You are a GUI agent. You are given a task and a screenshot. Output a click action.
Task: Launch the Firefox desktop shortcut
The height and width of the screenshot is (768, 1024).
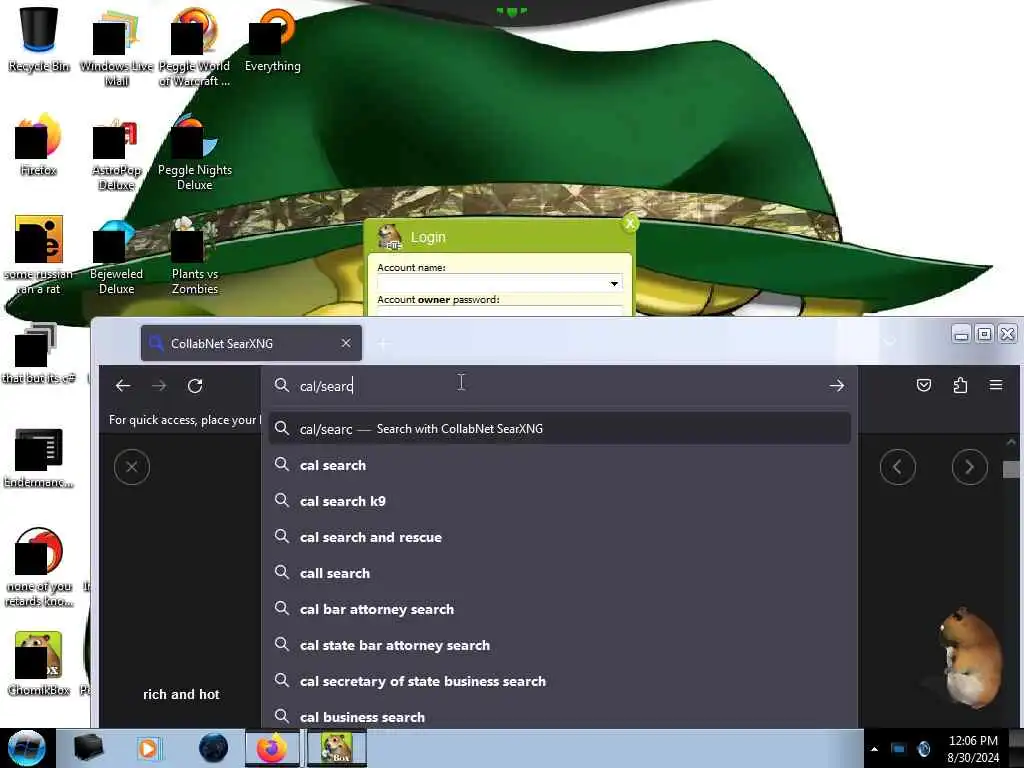[x=39, y=145]
